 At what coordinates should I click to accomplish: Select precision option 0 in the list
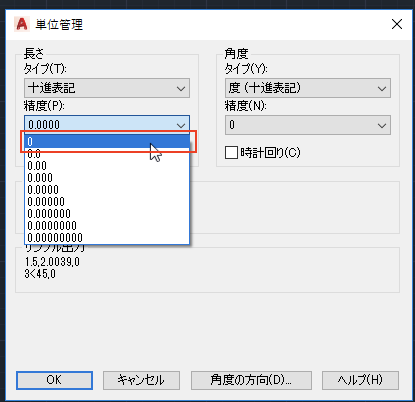pyautogui.click(x=107, y=142)
